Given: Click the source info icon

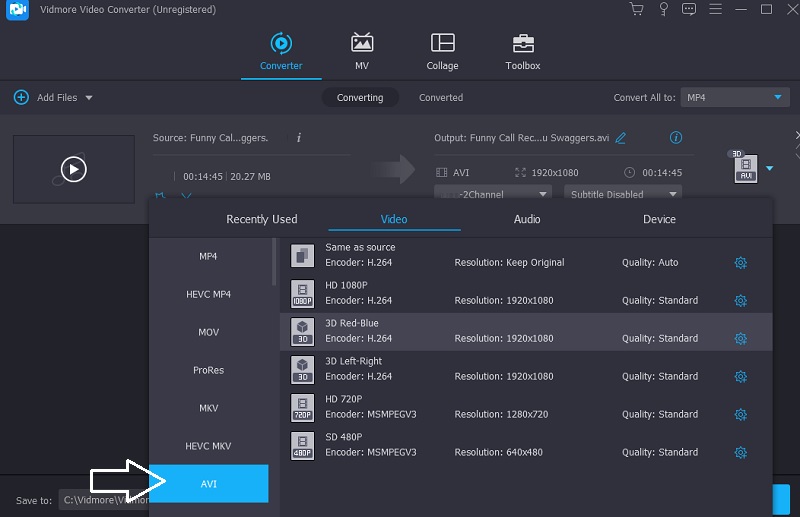Looking at the screenshot, I should (299, 137).
